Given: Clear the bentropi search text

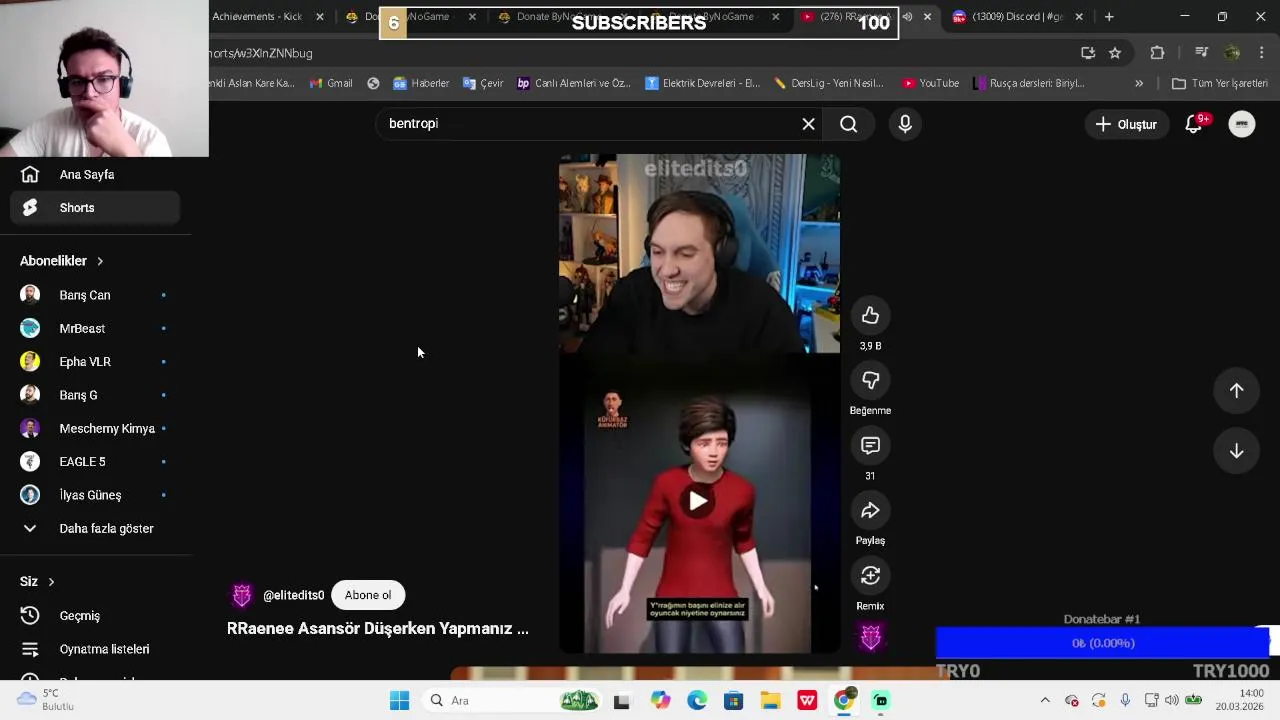Looking at the screenshot, I should click(808, 124).
